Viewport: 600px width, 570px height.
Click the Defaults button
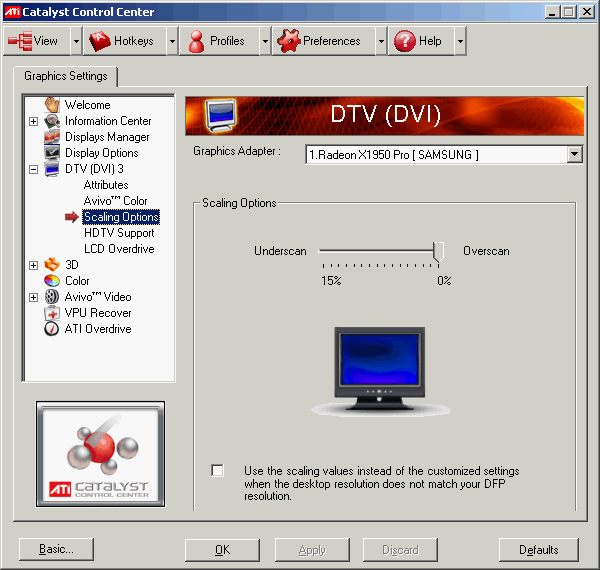click(539, 550)
